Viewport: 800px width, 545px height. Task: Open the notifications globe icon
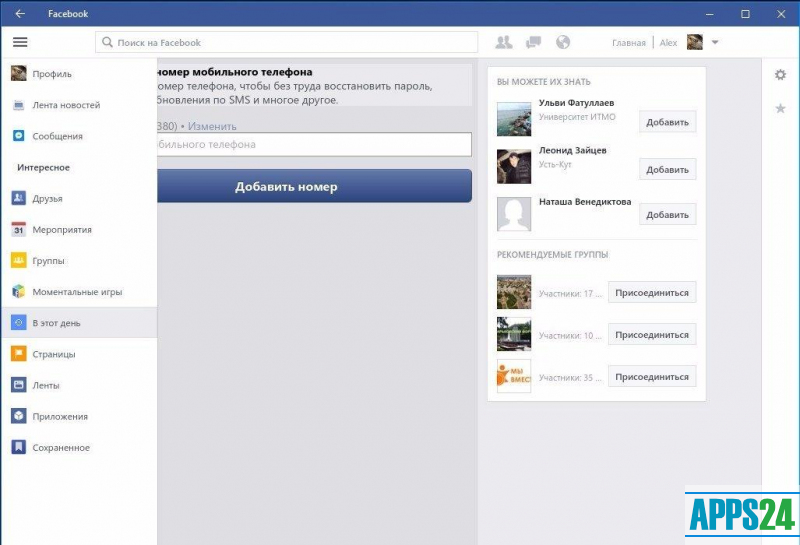[563, 42]
